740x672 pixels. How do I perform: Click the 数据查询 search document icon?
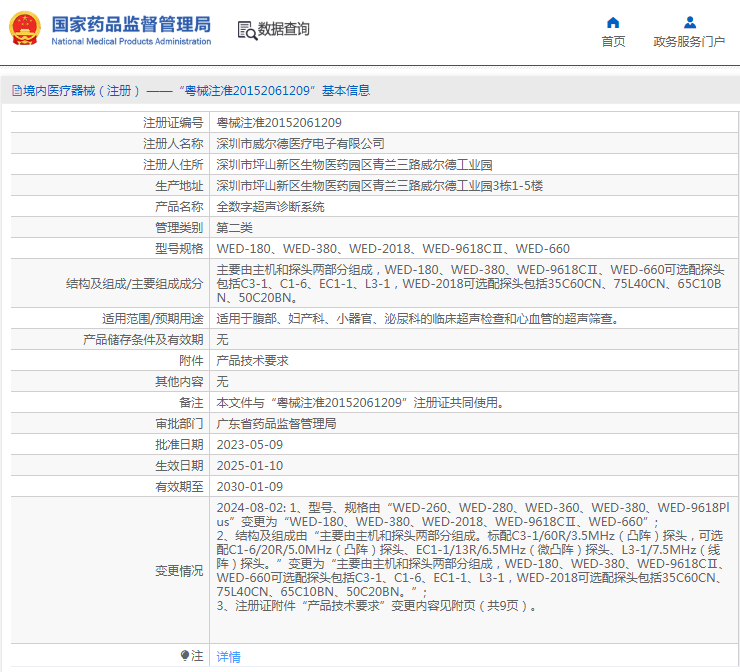tap(247, 31)
